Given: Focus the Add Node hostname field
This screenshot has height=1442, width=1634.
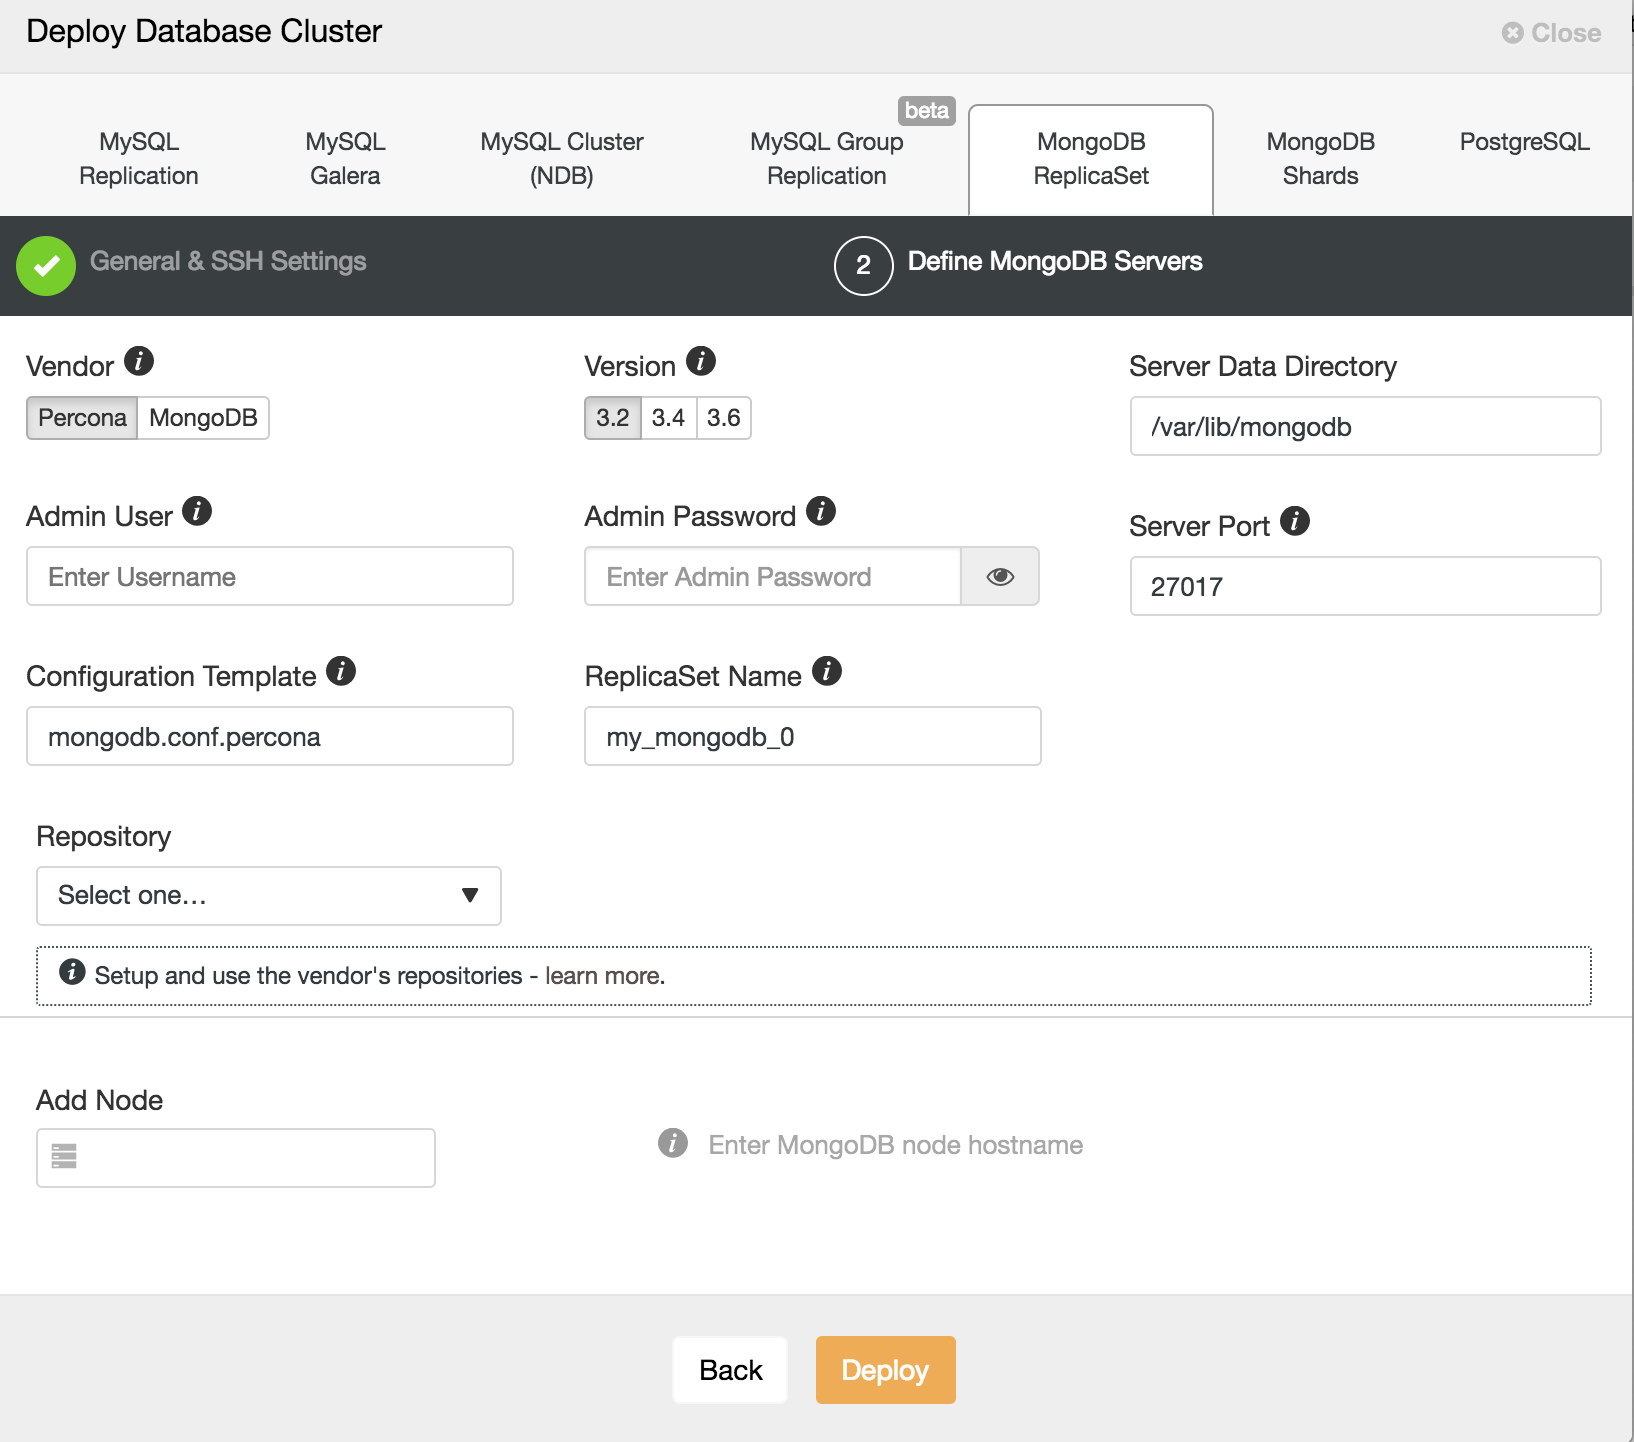Looking at the screenshot, I should pyautogui.click(x=236, y=1158).
